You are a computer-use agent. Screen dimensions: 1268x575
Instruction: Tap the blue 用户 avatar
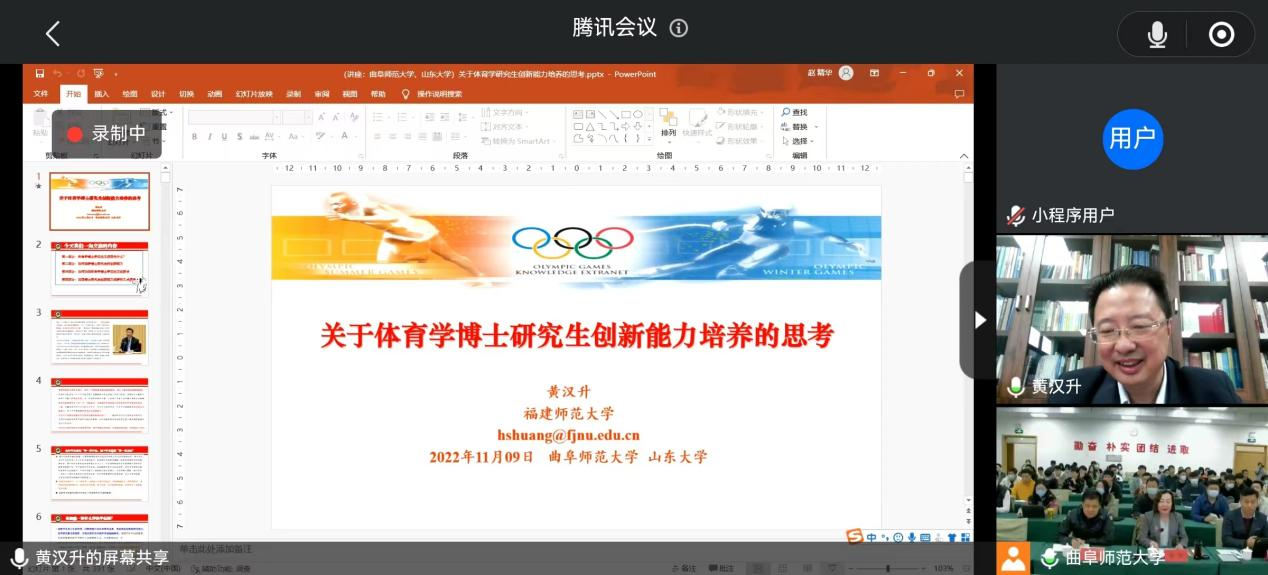1132,139
